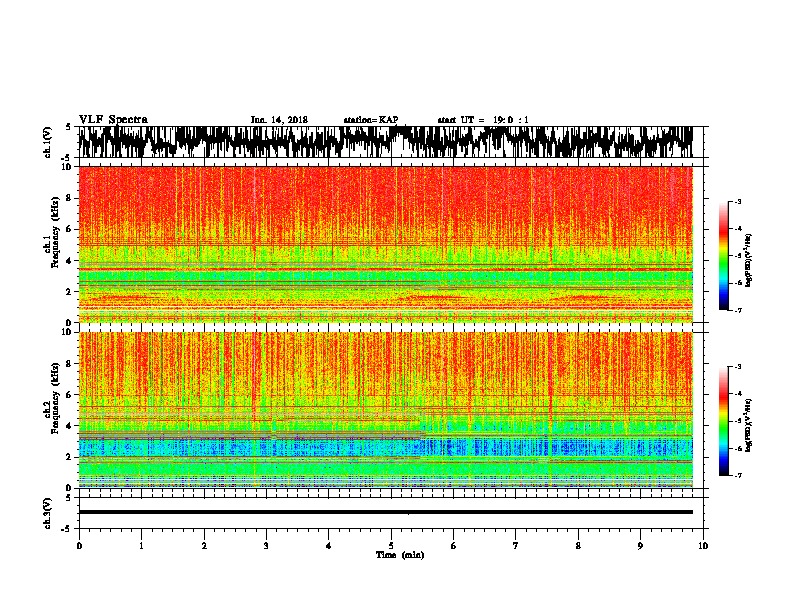The width and height of the screenshot is (792, 612).
Task: Click the -3 value on ch.1 color bar
Action: click(x=737, y=202)
